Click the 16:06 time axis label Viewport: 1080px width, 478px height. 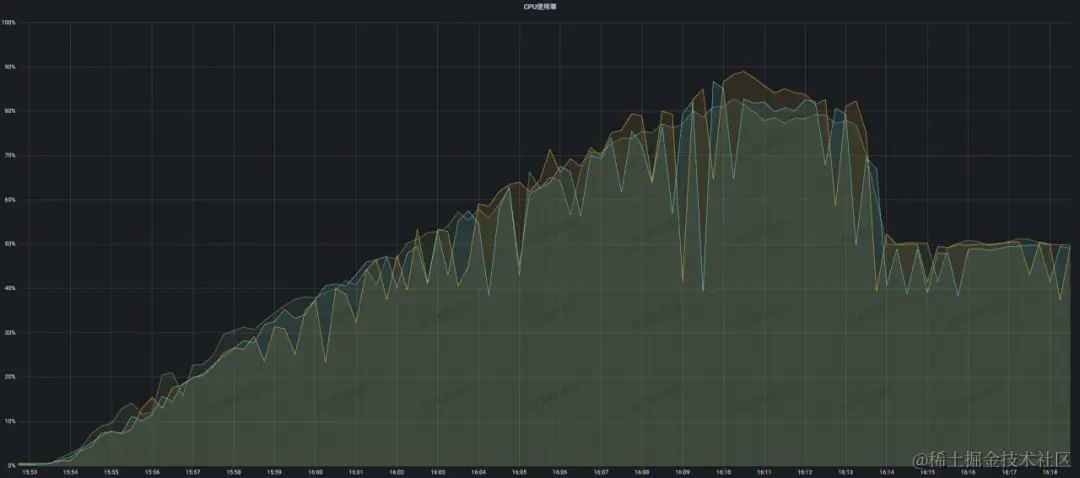click(561, 473)
